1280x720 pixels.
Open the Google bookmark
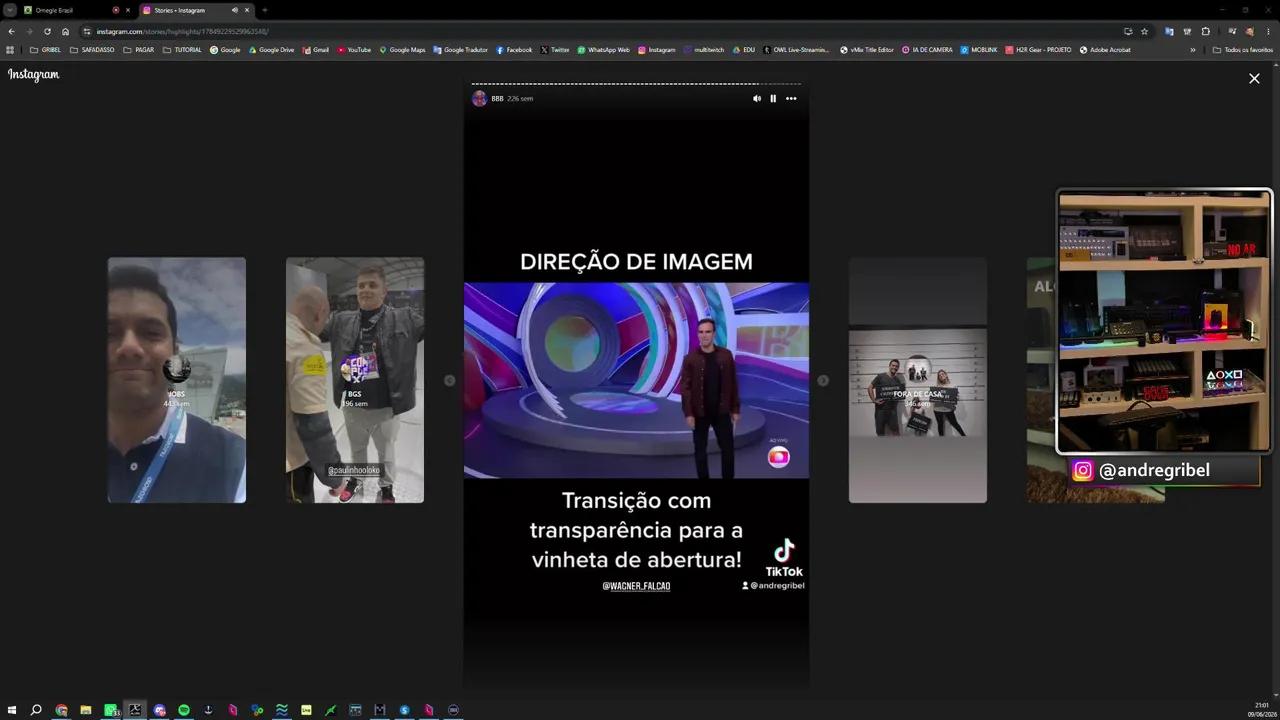(225, 50)
